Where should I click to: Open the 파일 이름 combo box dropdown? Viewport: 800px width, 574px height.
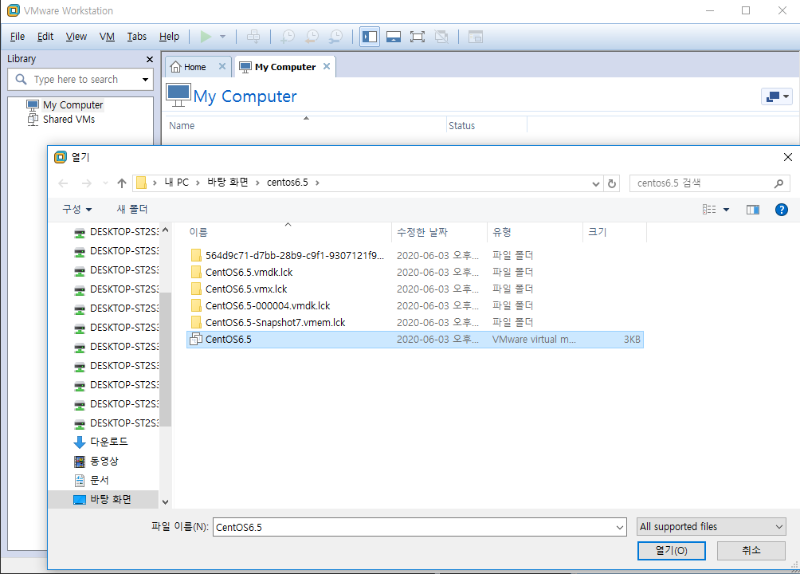619,527
